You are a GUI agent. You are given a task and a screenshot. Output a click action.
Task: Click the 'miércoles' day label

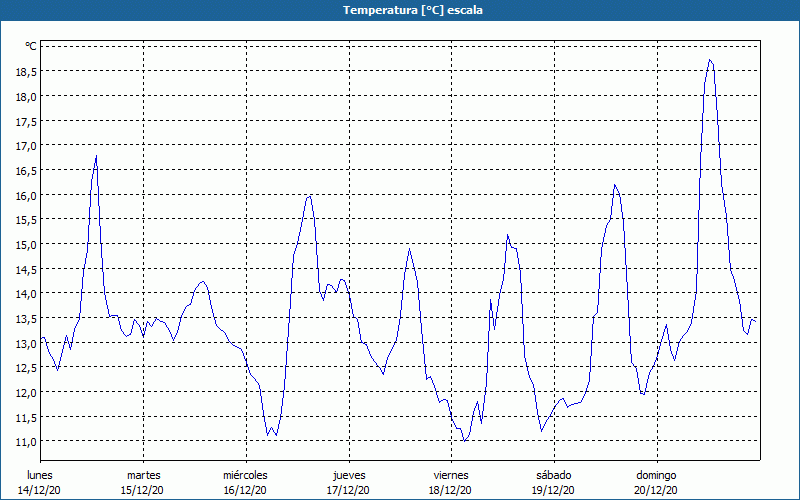(x=245, y=475)
